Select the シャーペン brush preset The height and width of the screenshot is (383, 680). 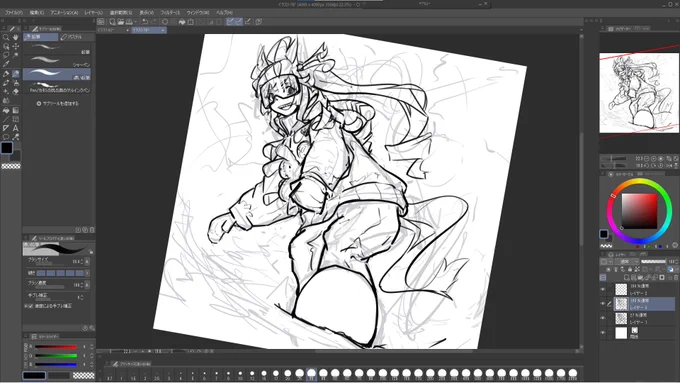point(57,61)
